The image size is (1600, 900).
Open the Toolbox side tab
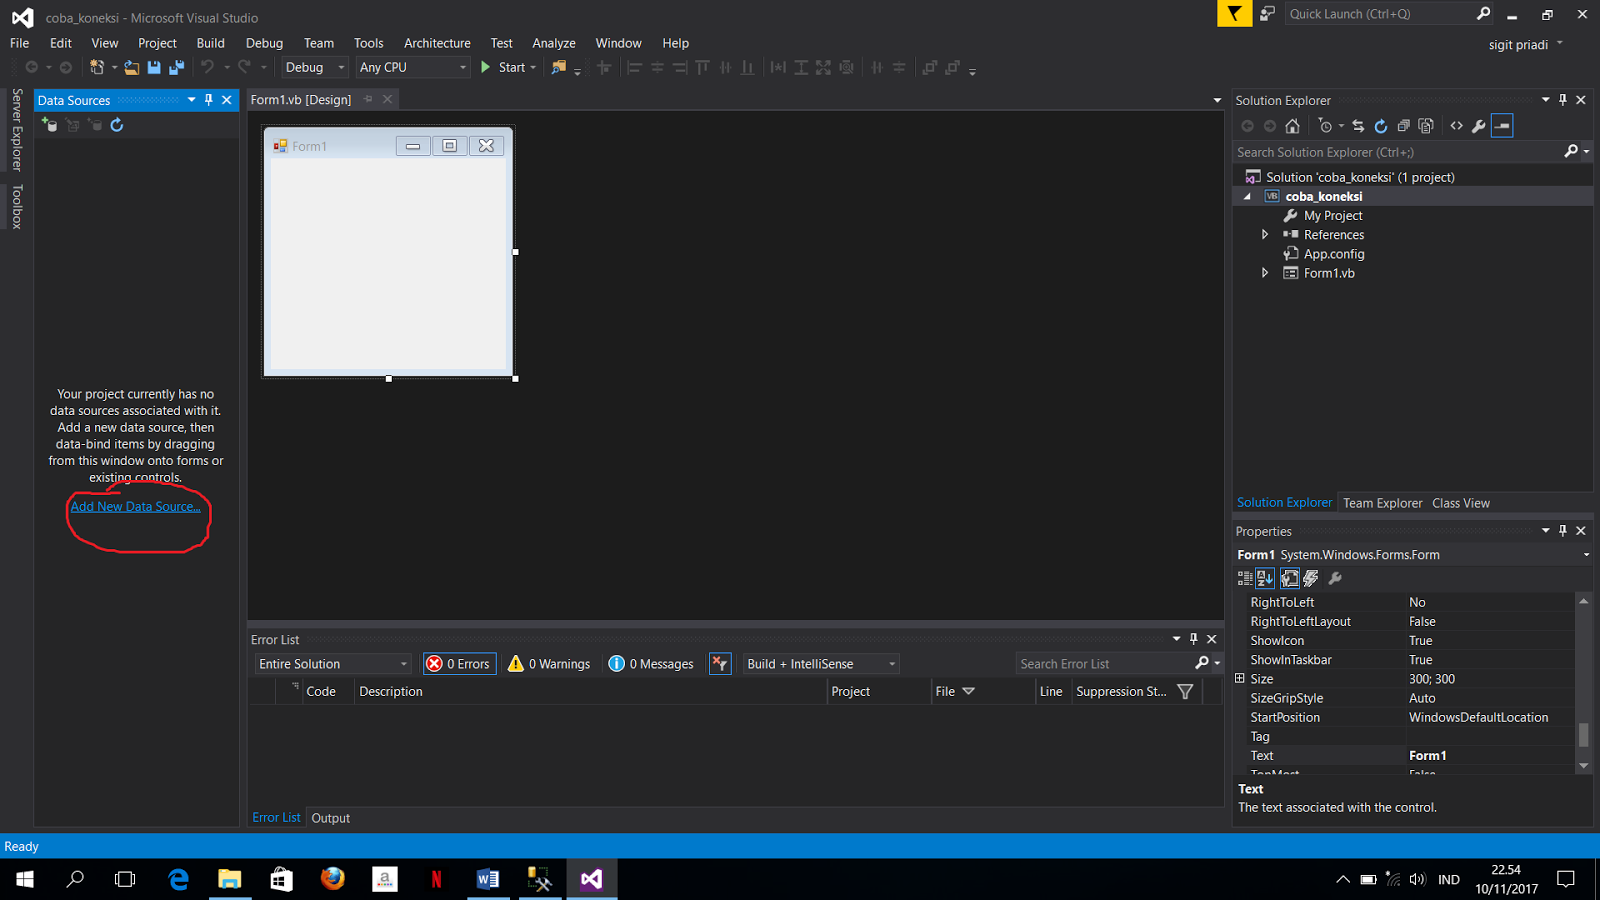click(17, 207)
